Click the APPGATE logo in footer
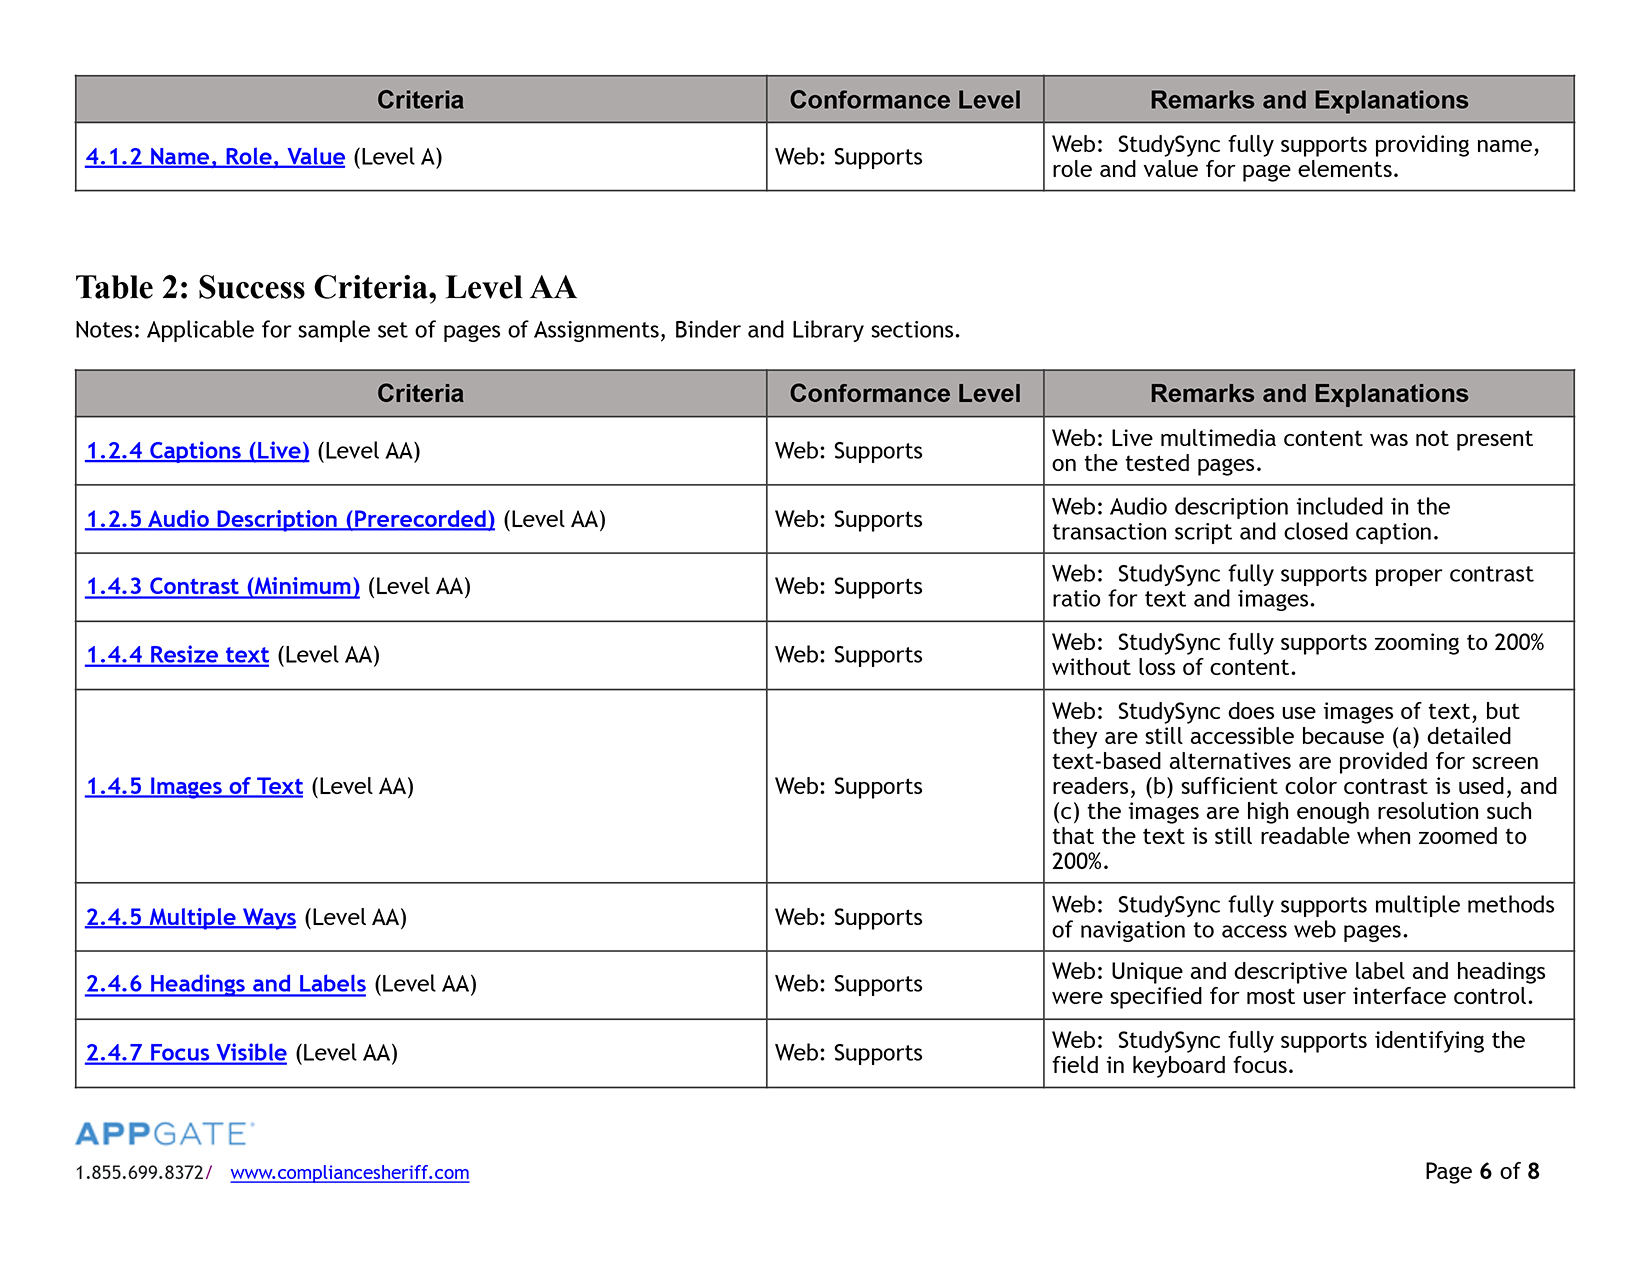The height and width of the screenshot is (1275, 1650). [165, 1134]
